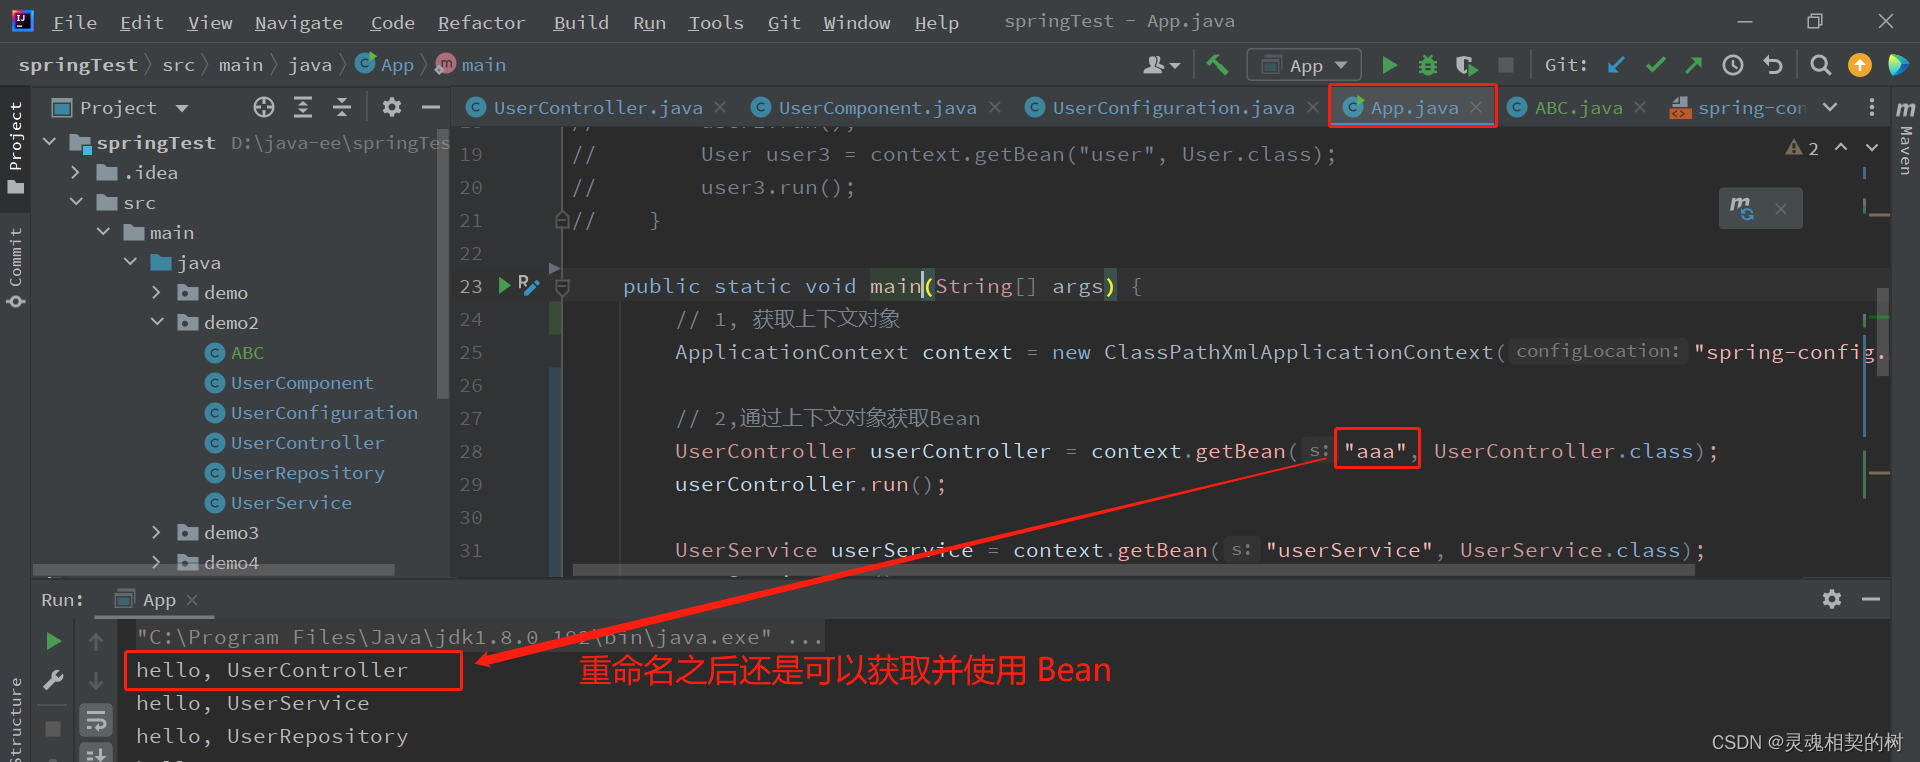This screenshot has width=1920, height=762.
Task: Open the Maven side panel
Action: coord(1905,140)
